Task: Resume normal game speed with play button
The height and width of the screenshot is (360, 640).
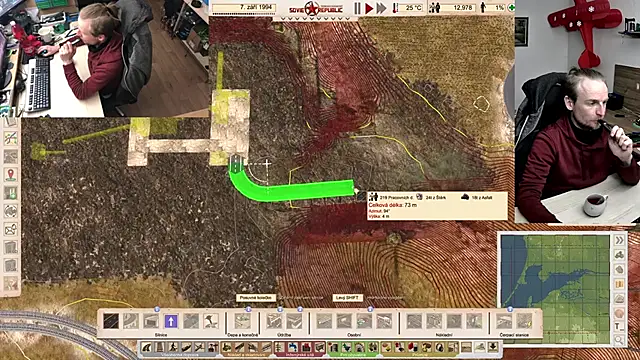Action: point(369,8)
